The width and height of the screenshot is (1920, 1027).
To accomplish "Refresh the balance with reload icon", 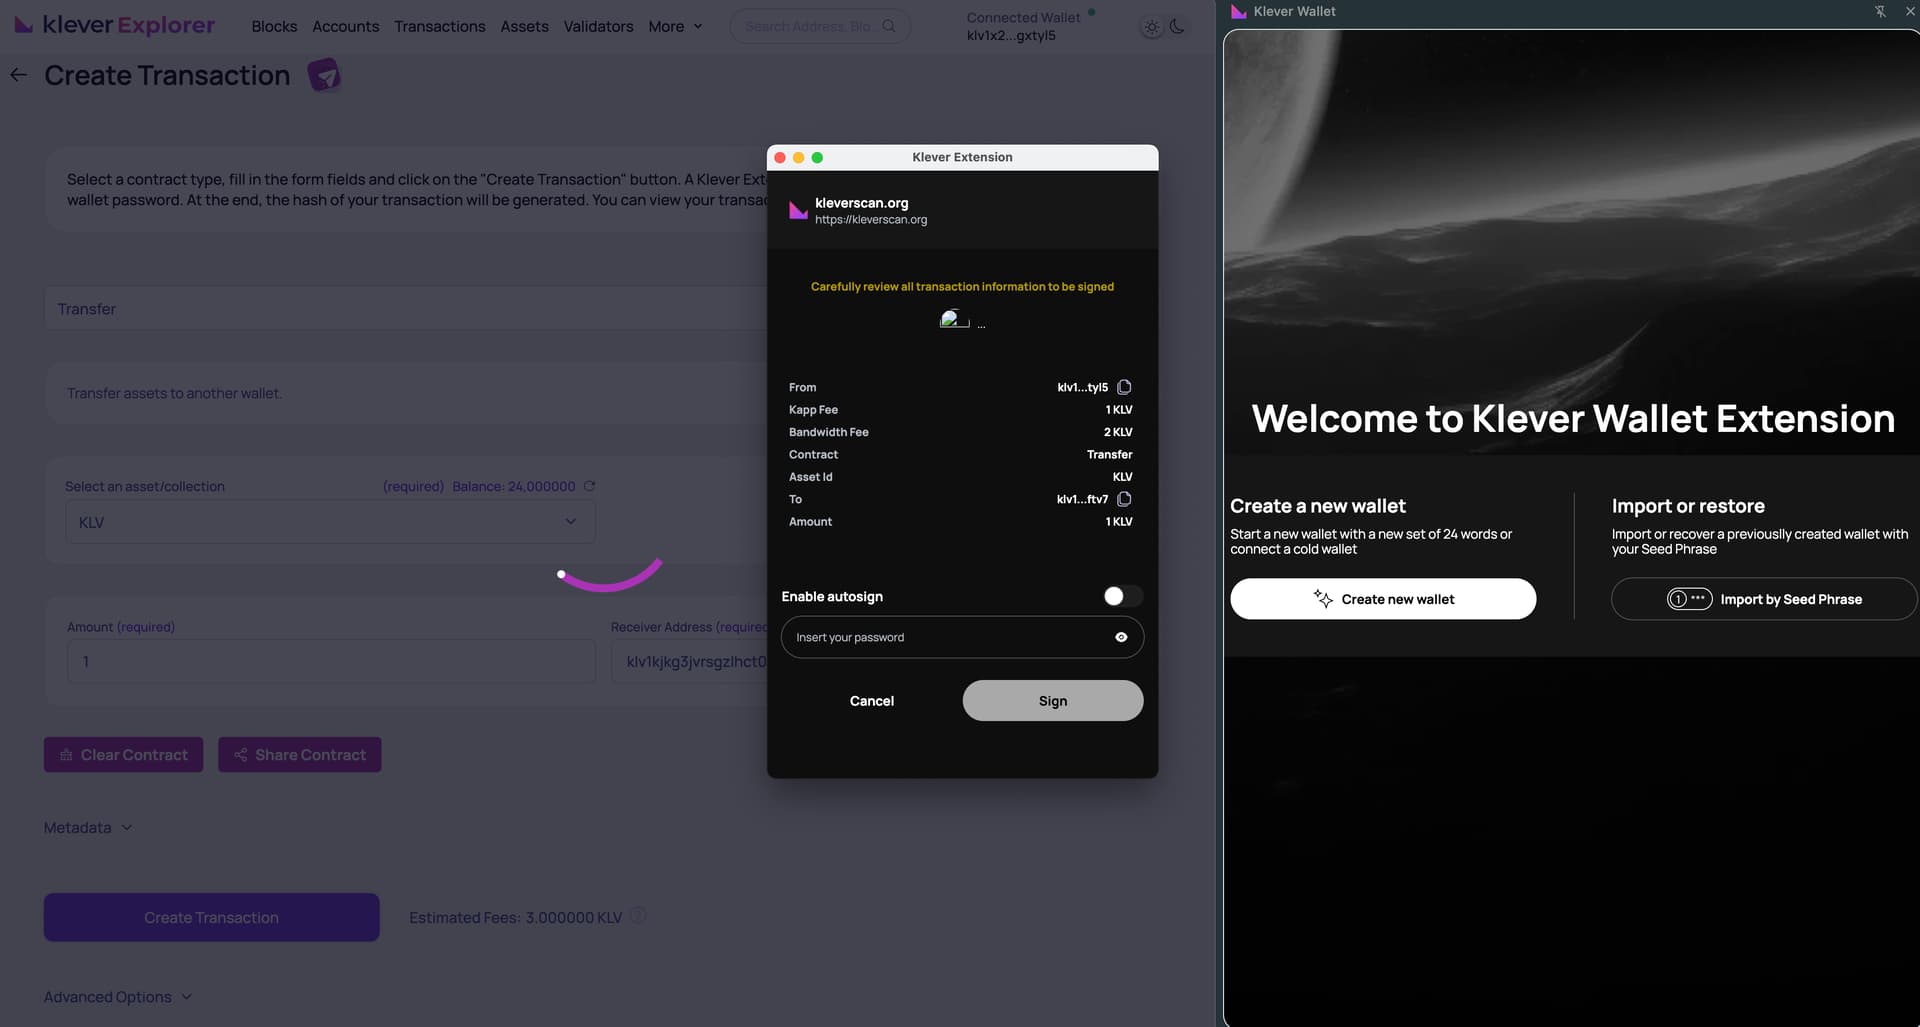I will pyautogui.click(x=589, y=486).
